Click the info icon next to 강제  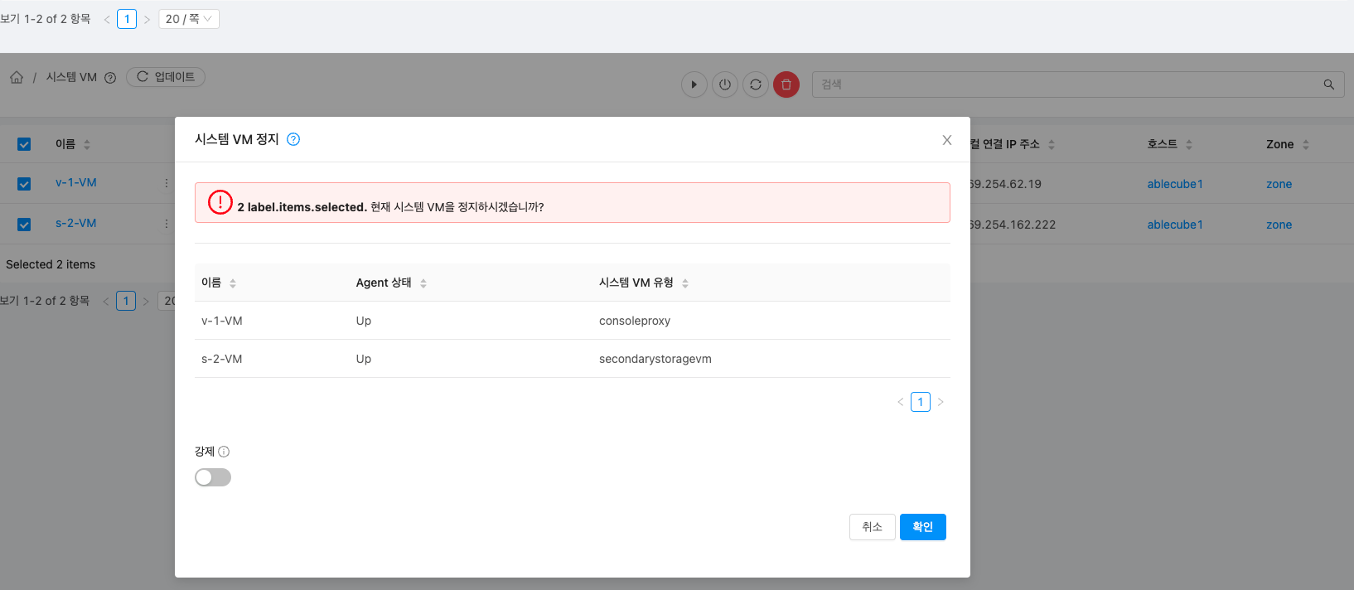coord(224,452)
